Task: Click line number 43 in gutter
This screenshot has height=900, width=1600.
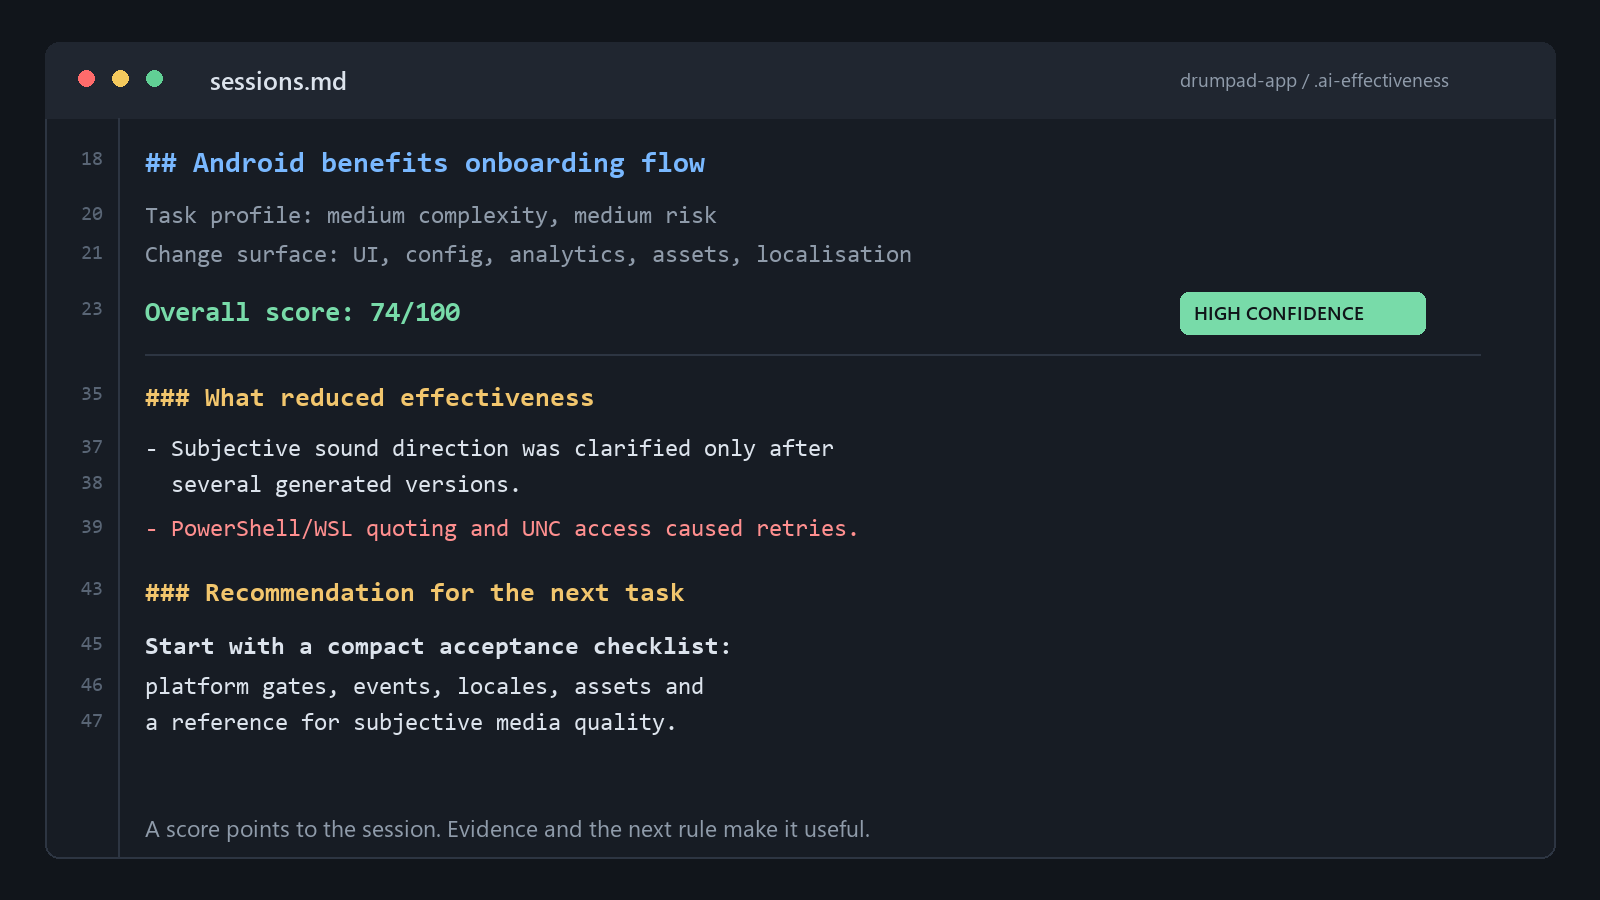Action: (92, 589)
